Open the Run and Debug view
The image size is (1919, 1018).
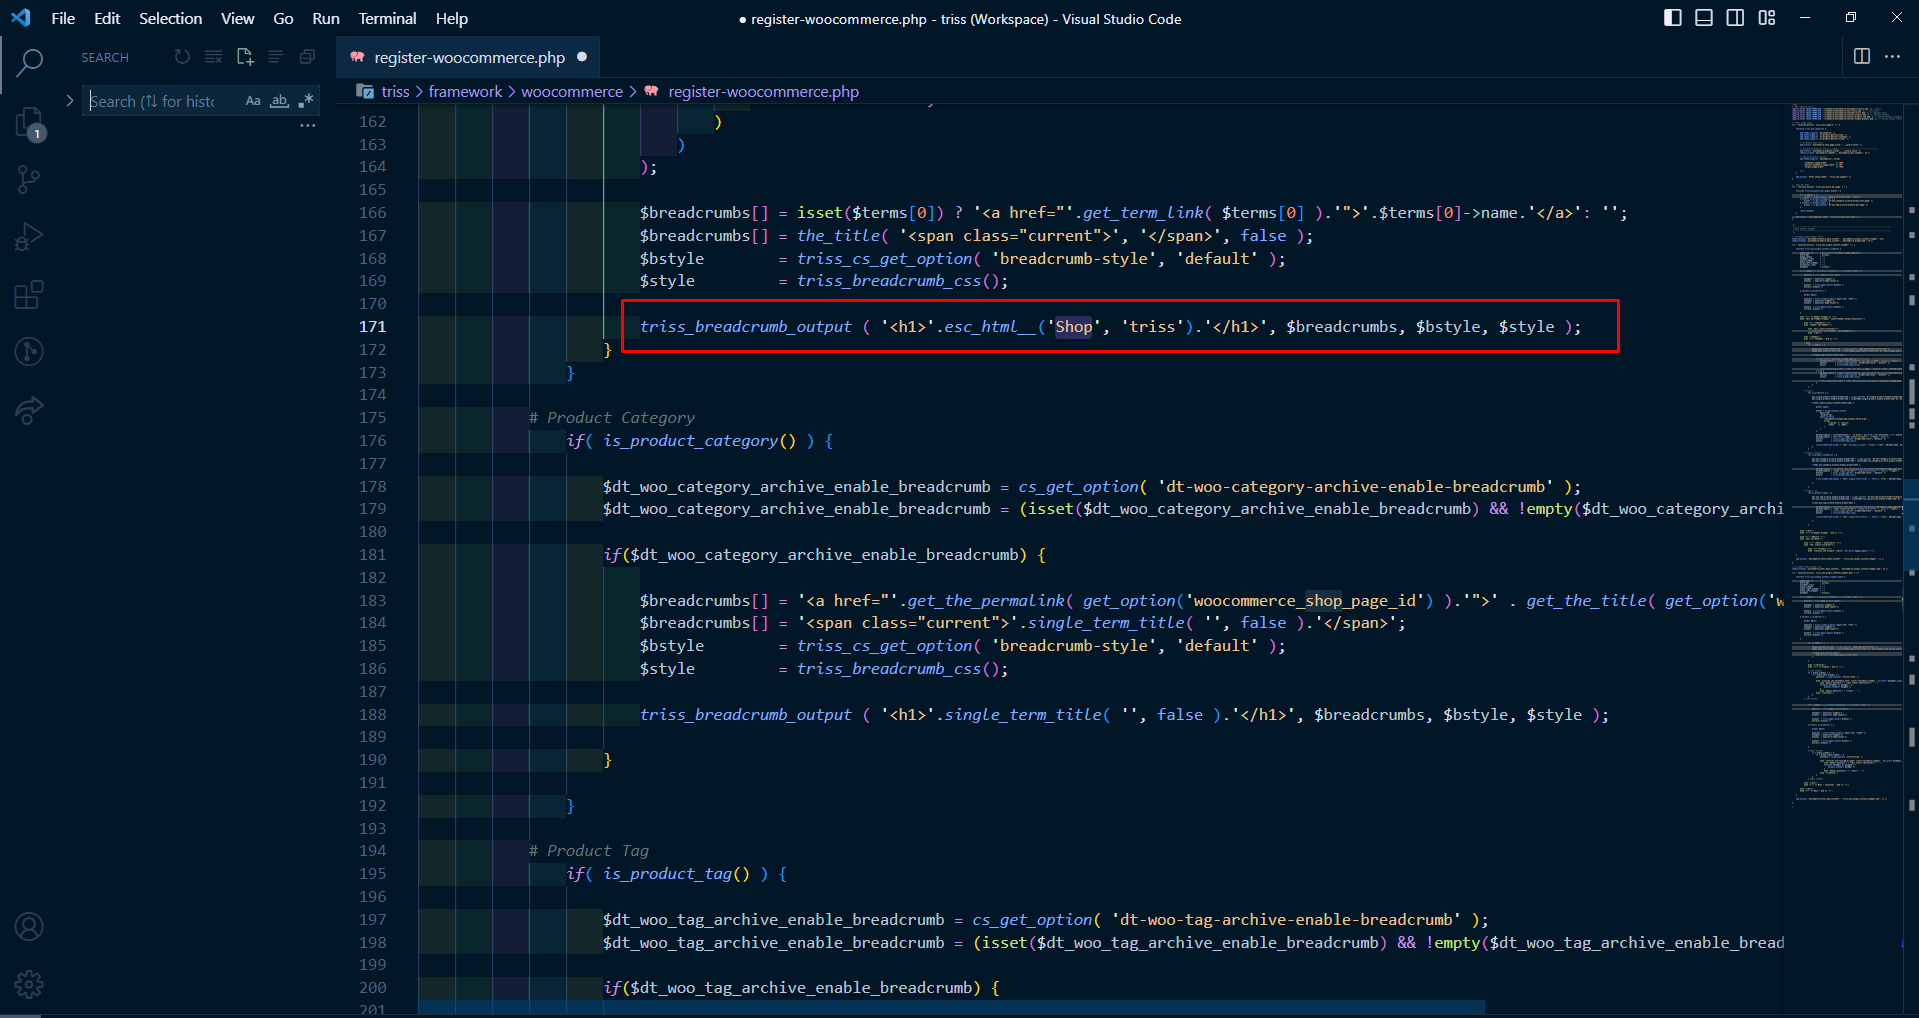(x=30, y=237)
